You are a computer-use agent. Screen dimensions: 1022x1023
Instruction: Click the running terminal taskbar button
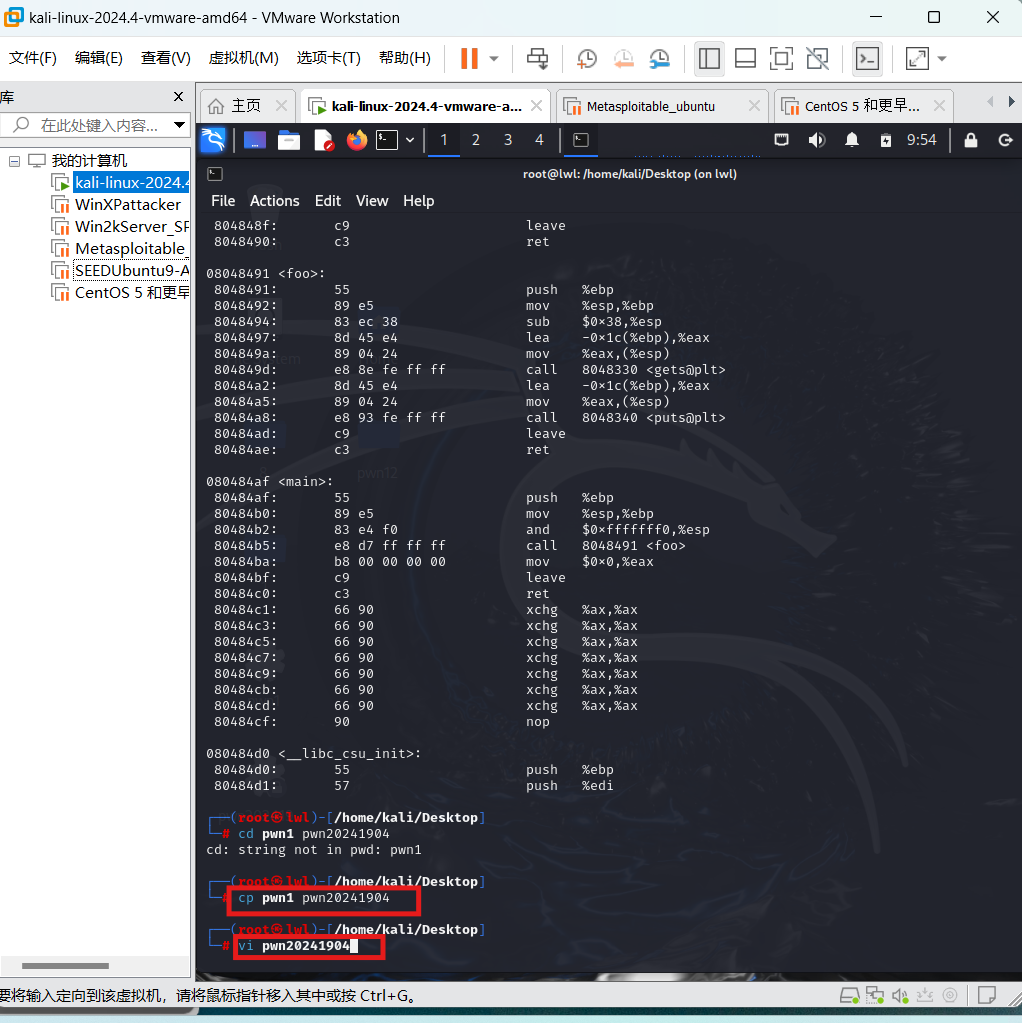tap(581, 140)
